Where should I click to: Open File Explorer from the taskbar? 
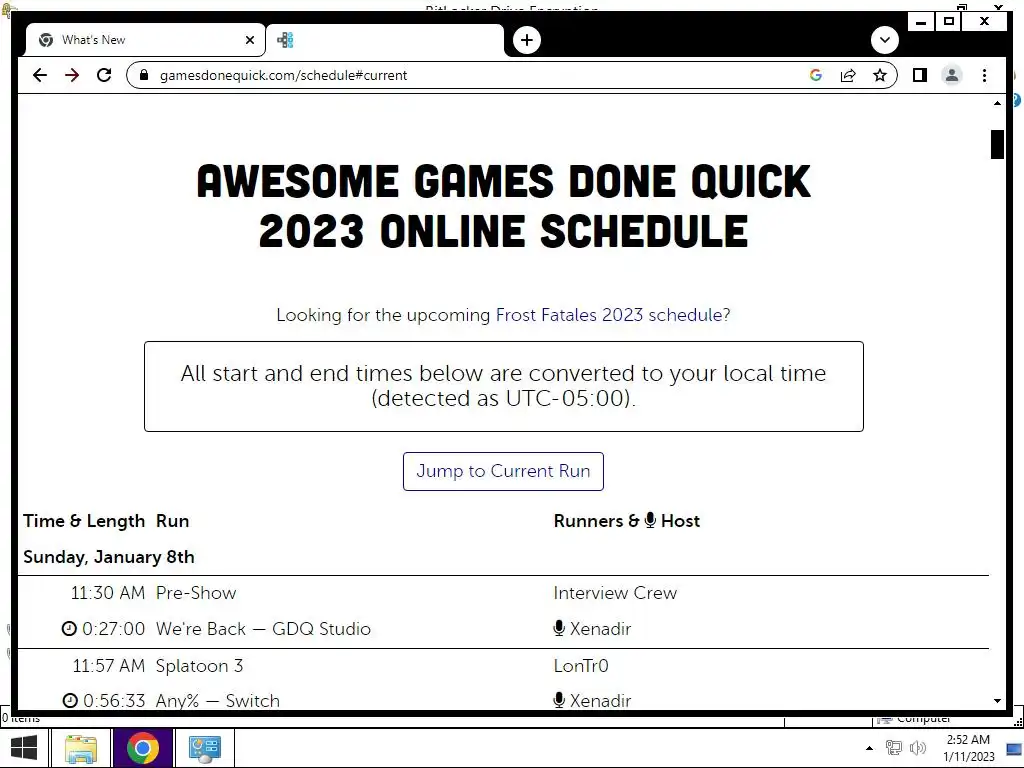(81, 748)
